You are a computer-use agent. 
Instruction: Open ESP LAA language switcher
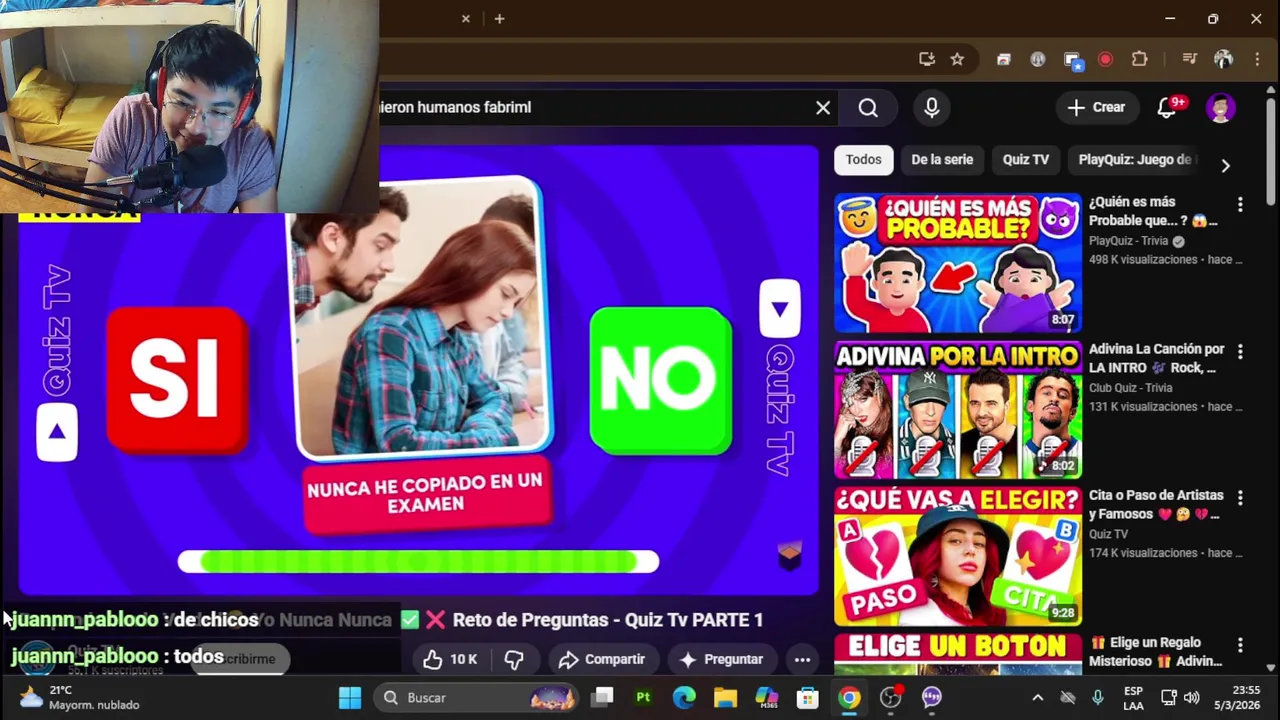1133,697
